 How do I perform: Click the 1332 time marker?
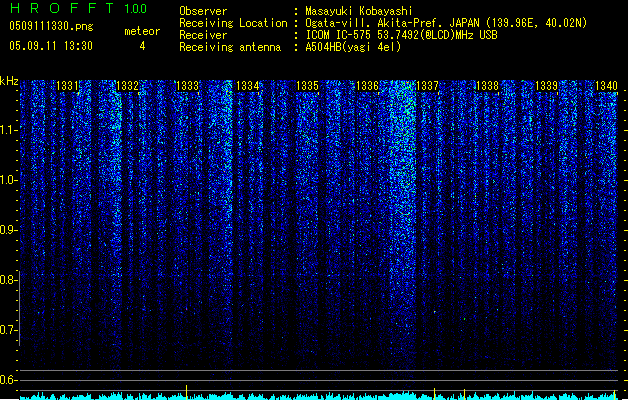pyautogui.click(x=127, y=86)
